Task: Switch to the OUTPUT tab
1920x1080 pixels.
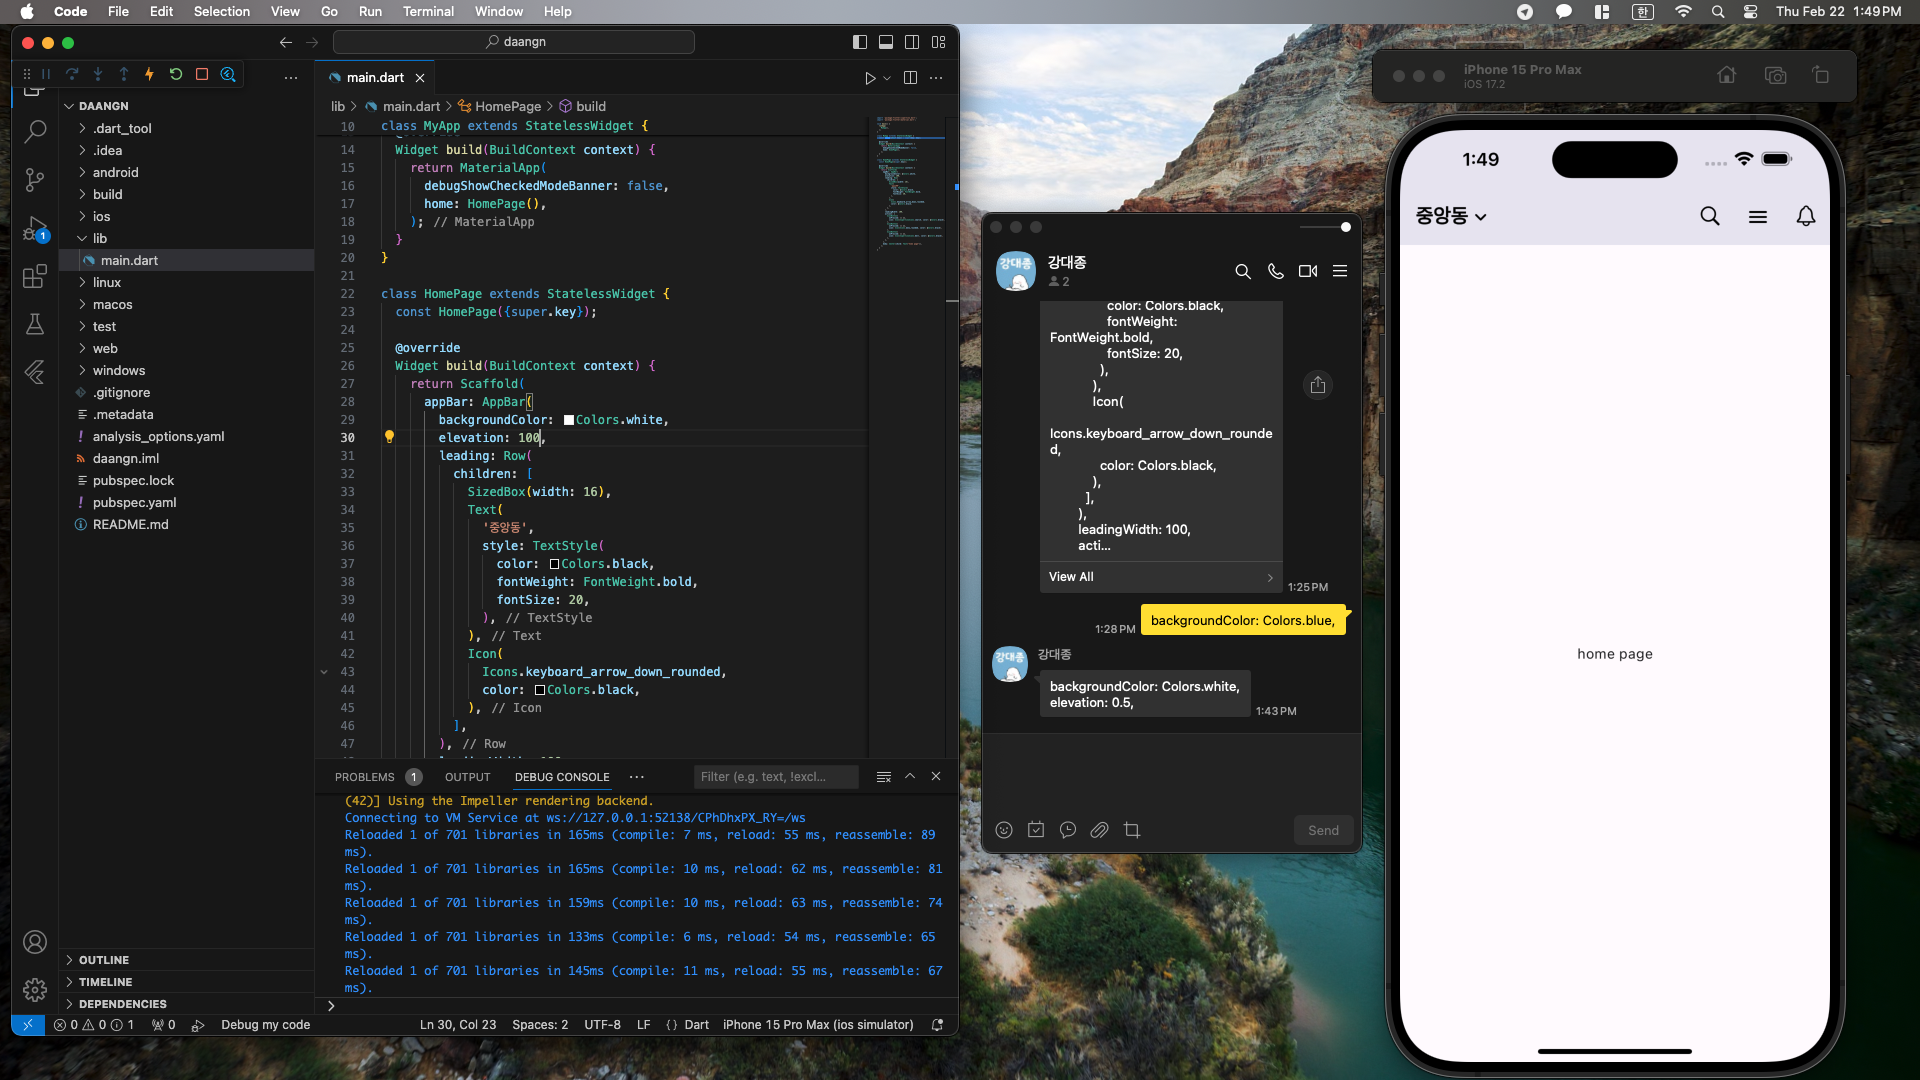Action: click(468, 777)
